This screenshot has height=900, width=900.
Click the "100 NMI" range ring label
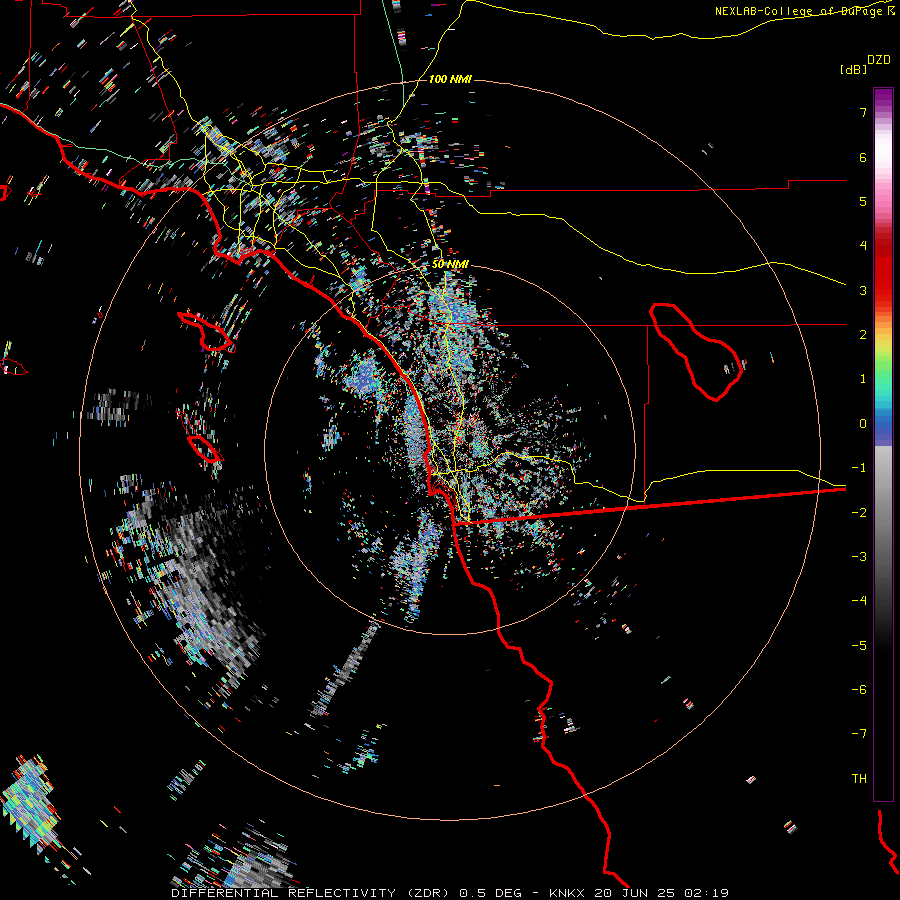[x=450, y=79]
